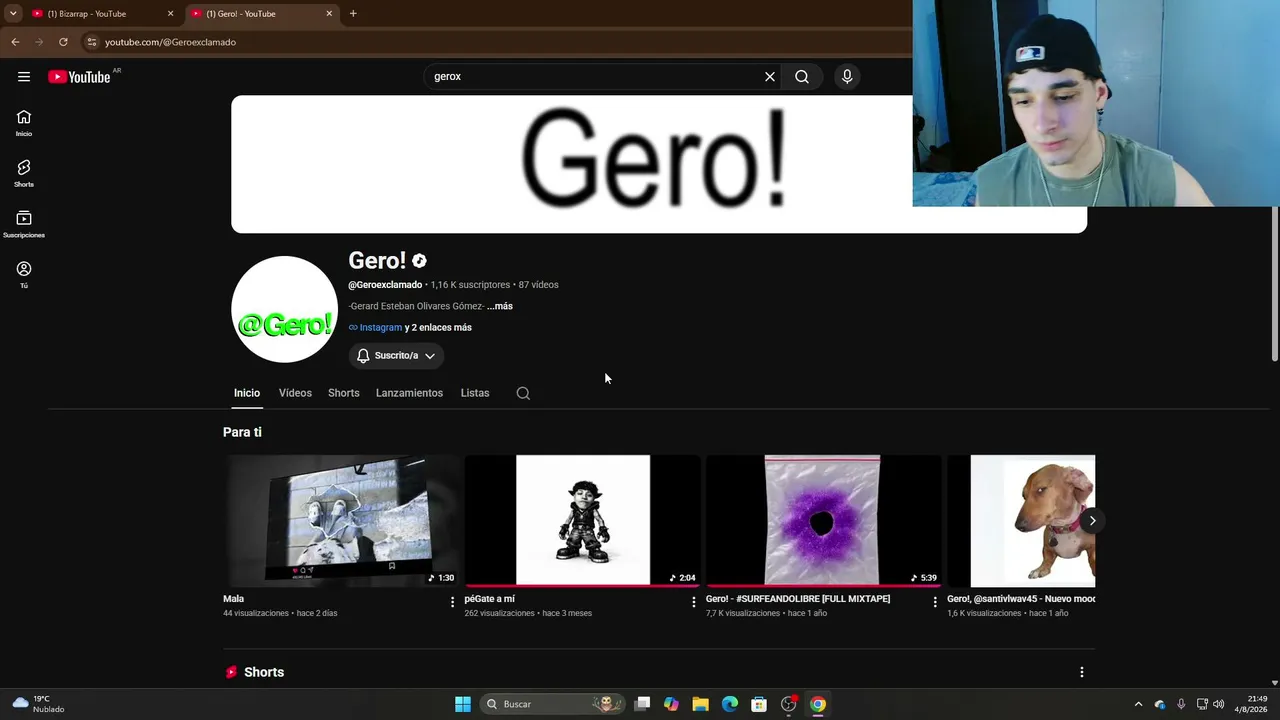Show hidden system tray icons
Screen dimensions: 1280x720
tap(1138, 704)
